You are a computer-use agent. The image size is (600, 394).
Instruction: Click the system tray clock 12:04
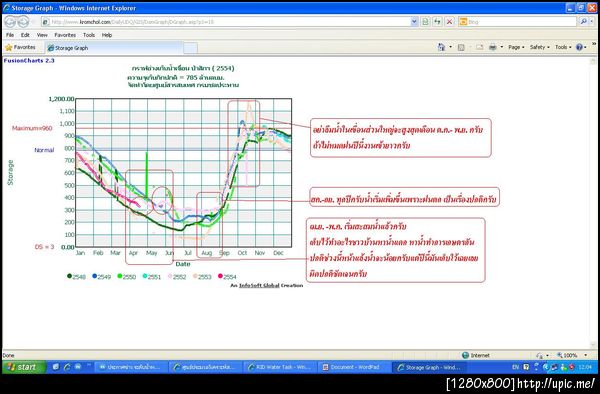point(585,367)
